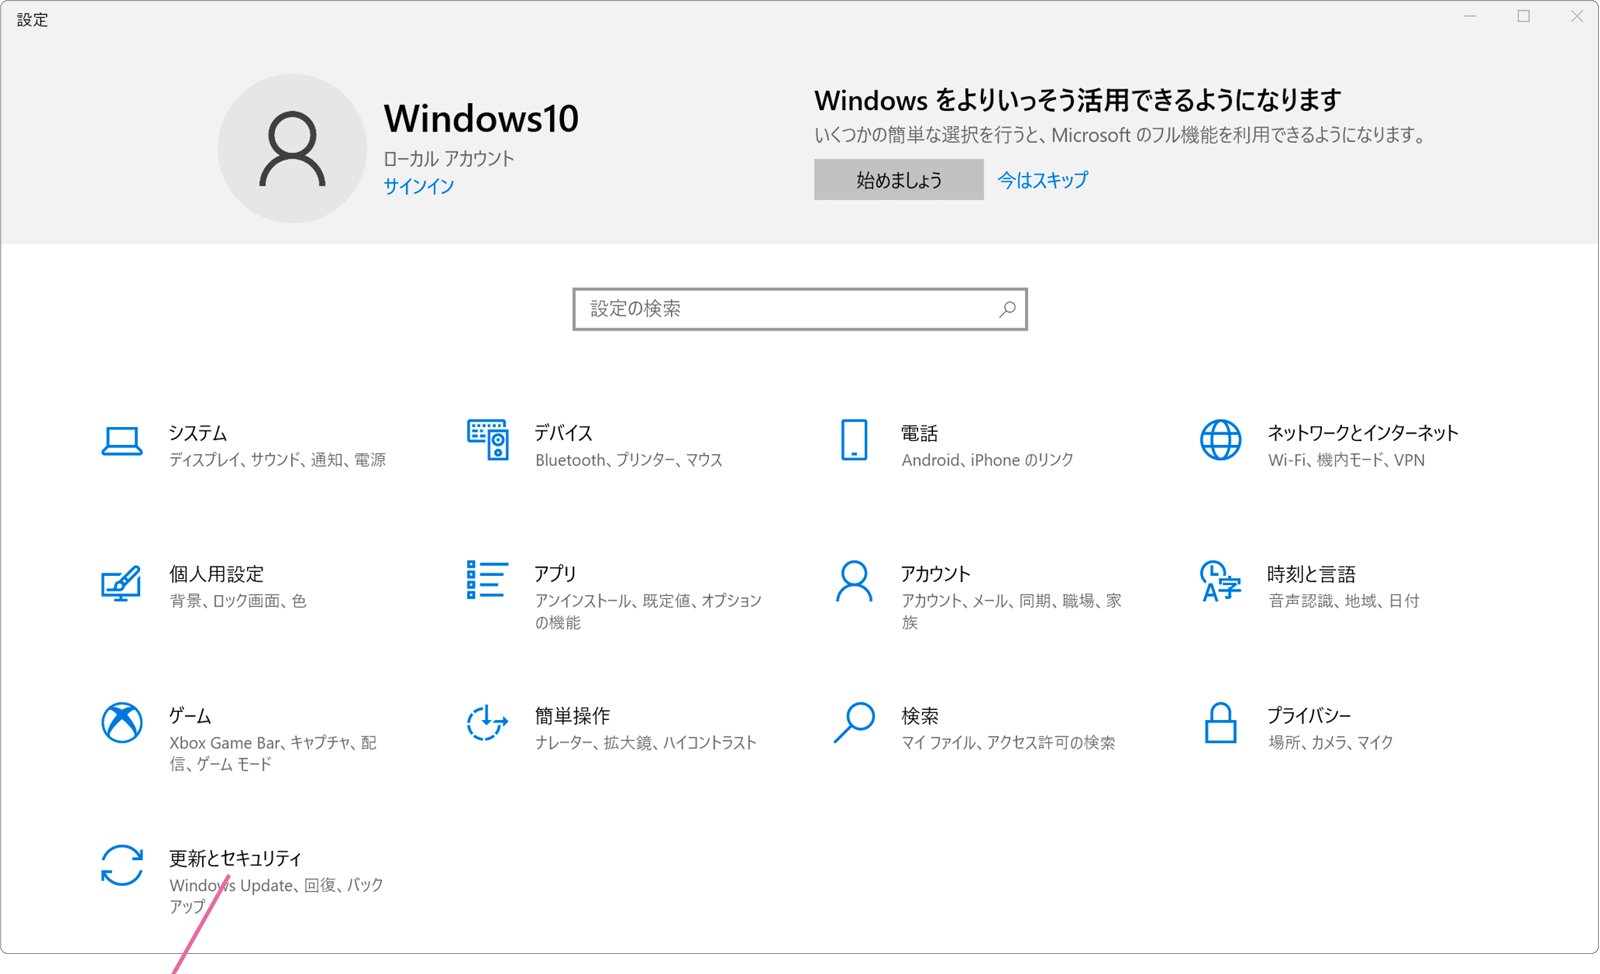Click the 始めましょう button
Image resolution: width=1600 pixels, height=974 pixels.
tap(899, 180)
